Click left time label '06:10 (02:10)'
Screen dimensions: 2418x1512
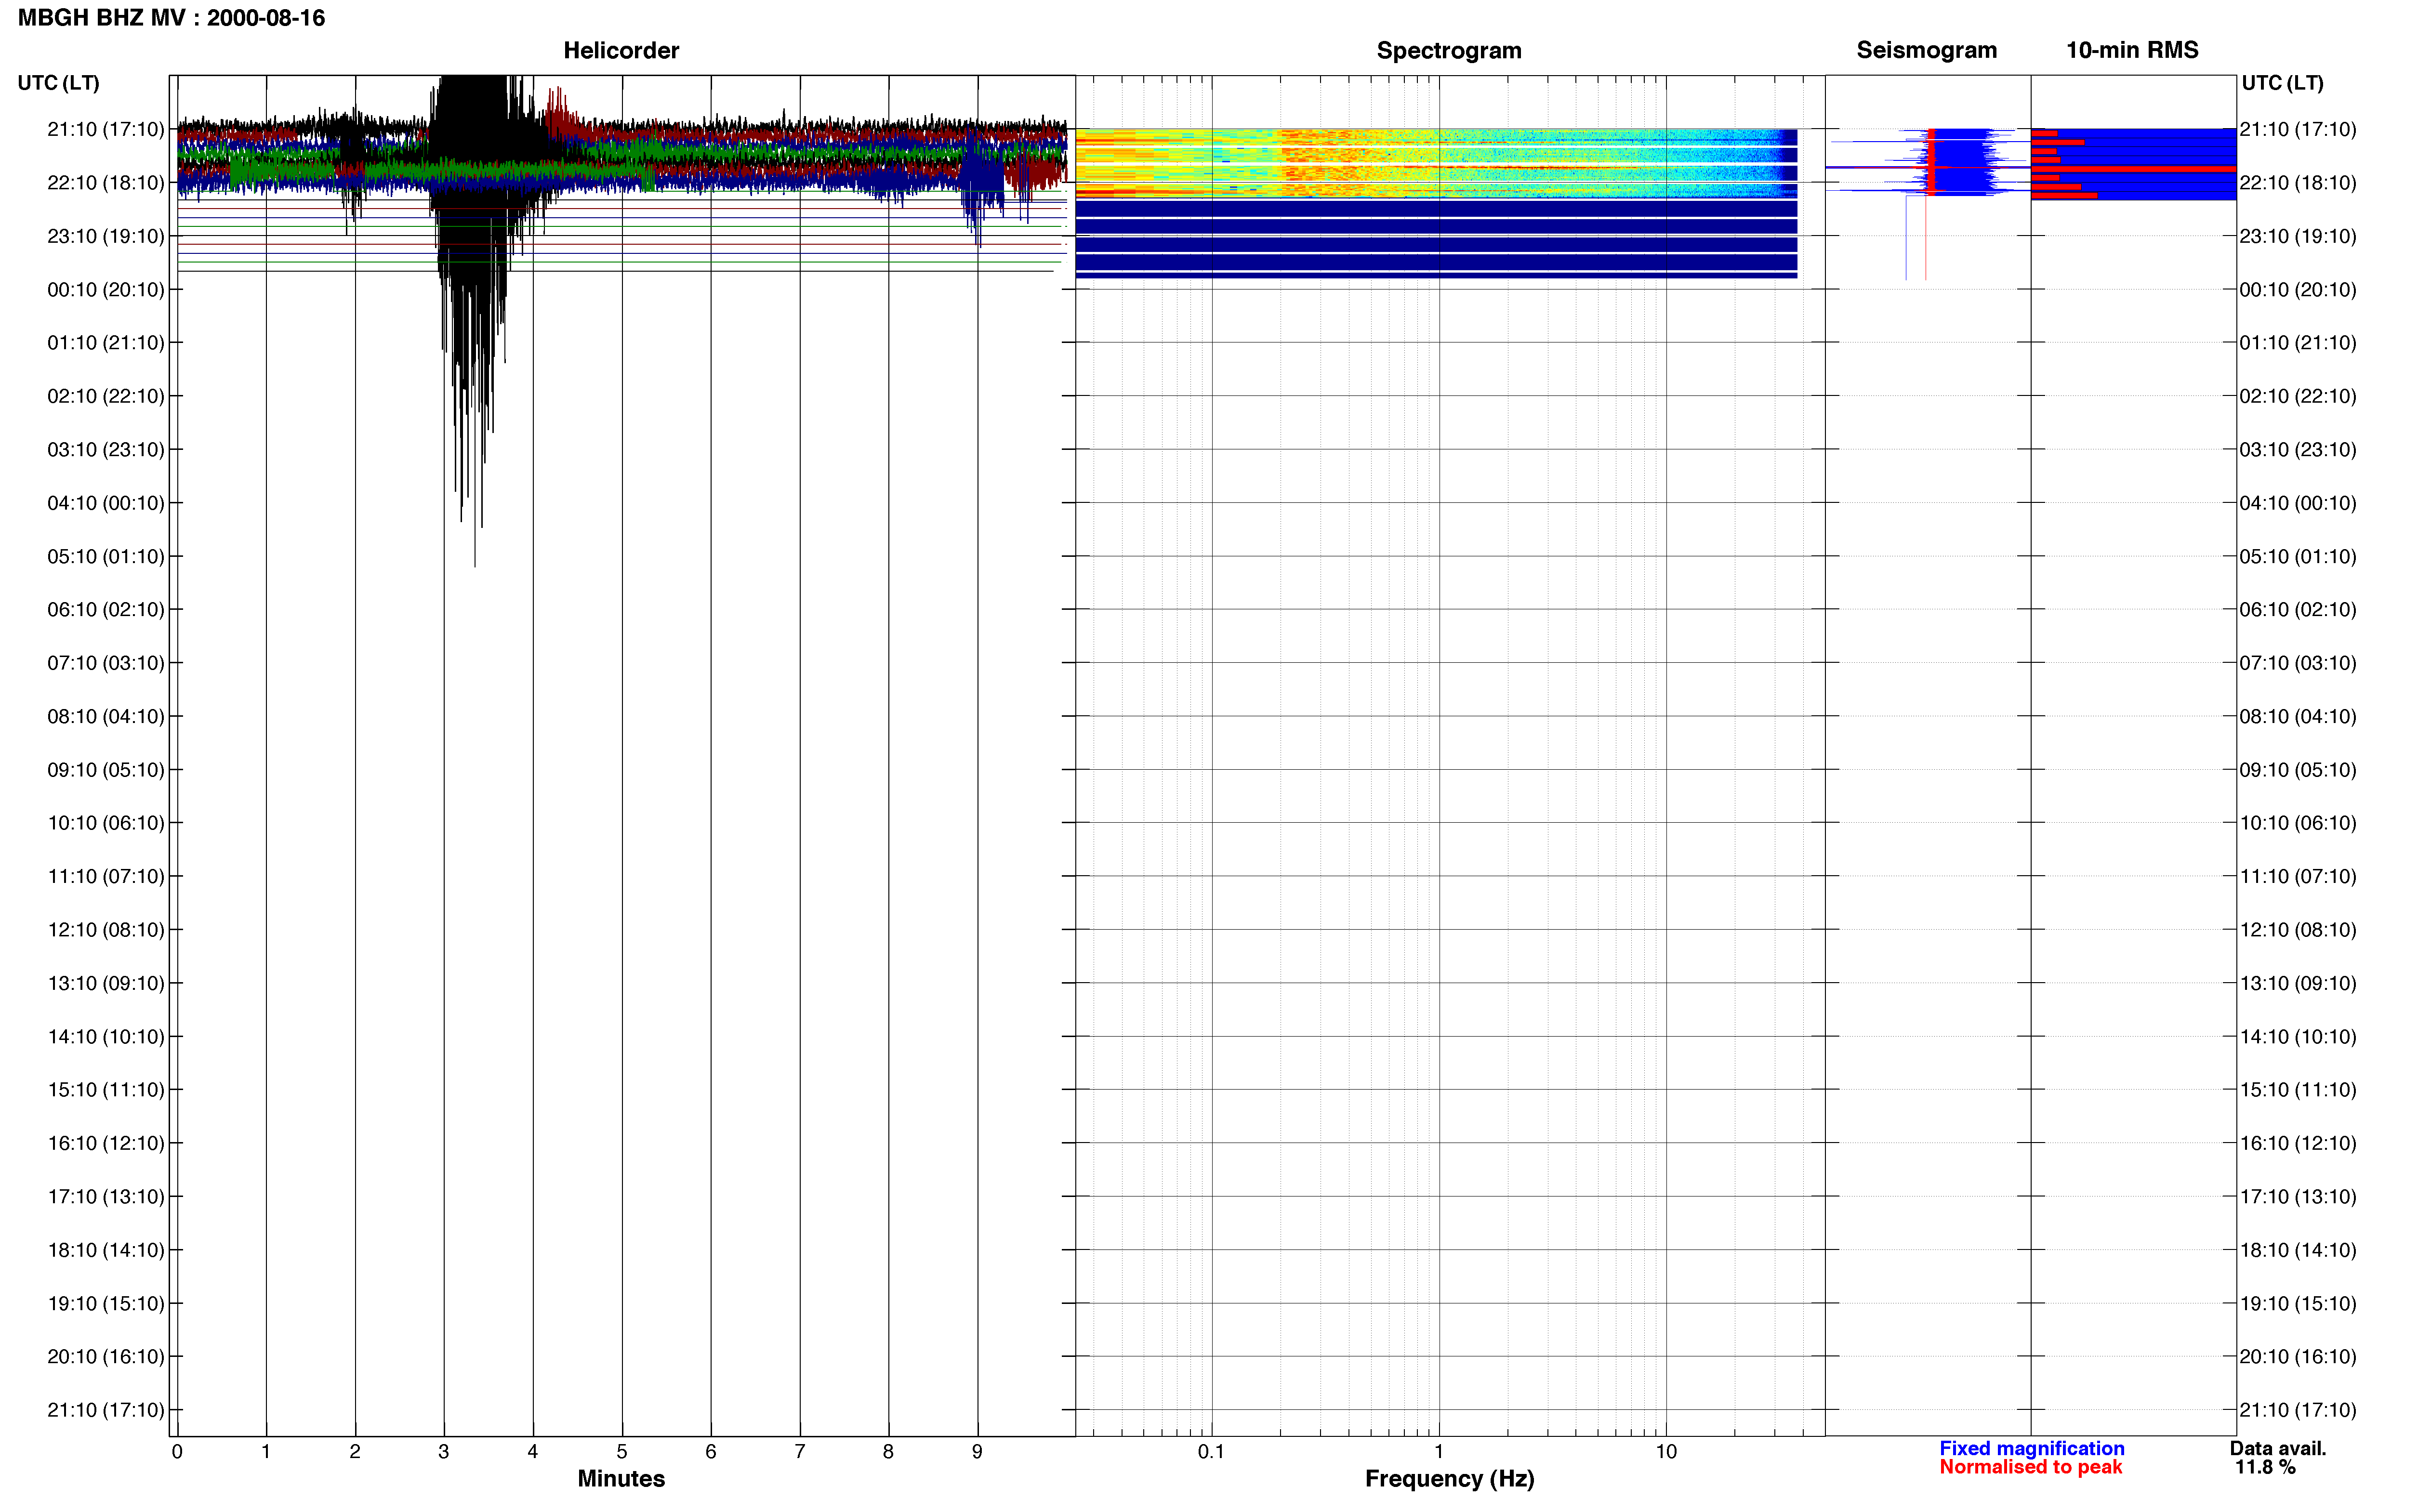(x=106, y=610)
